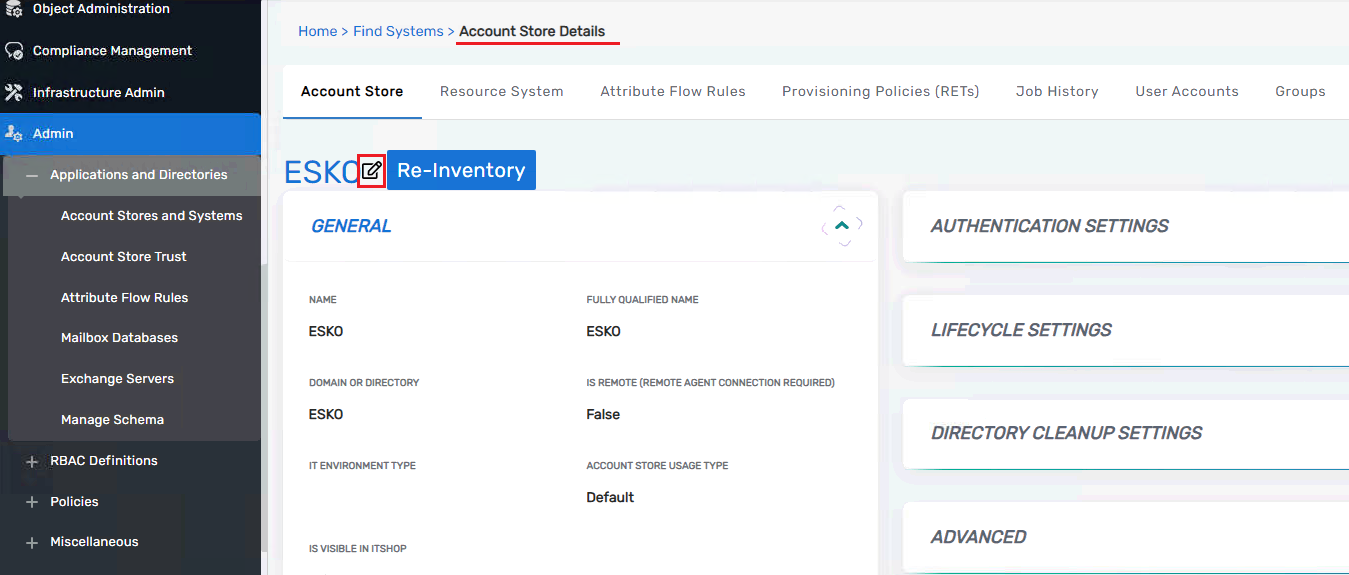Viewport: 1349px width, 575px height.
Task: Select the Admin menu label
Action: coord(53,133)
